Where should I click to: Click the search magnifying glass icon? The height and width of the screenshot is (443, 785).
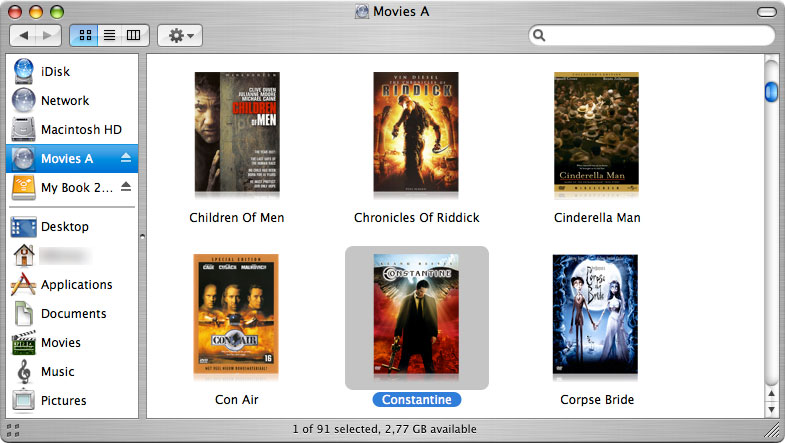539,36
